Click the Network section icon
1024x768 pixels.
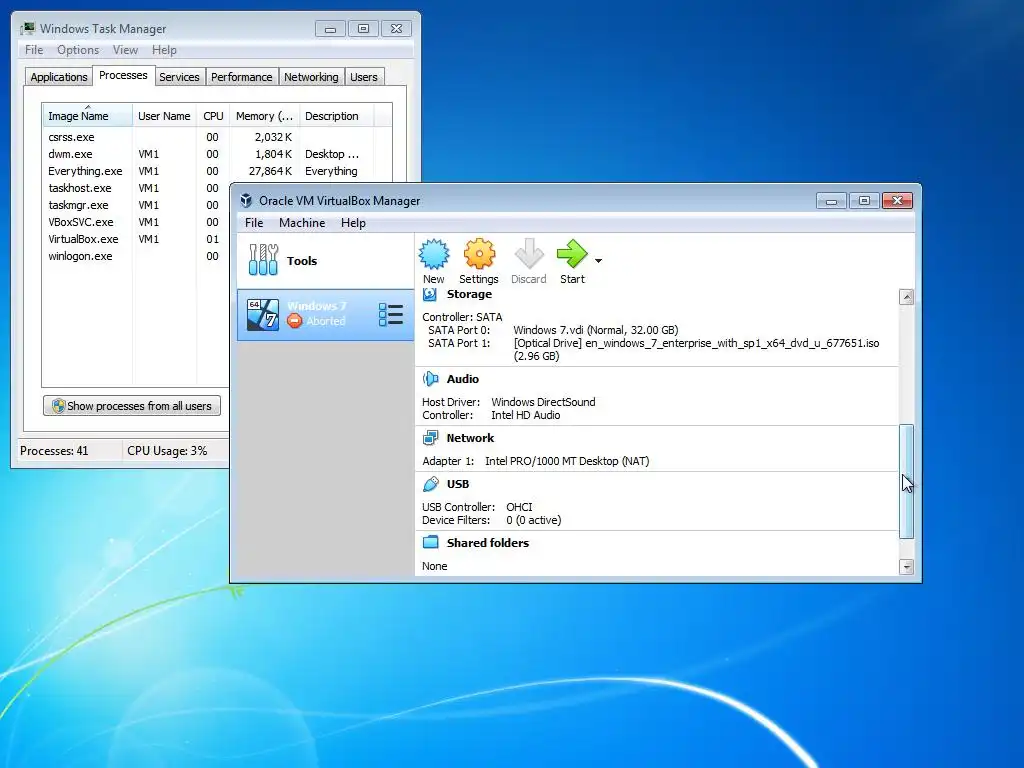click(430, 438)
